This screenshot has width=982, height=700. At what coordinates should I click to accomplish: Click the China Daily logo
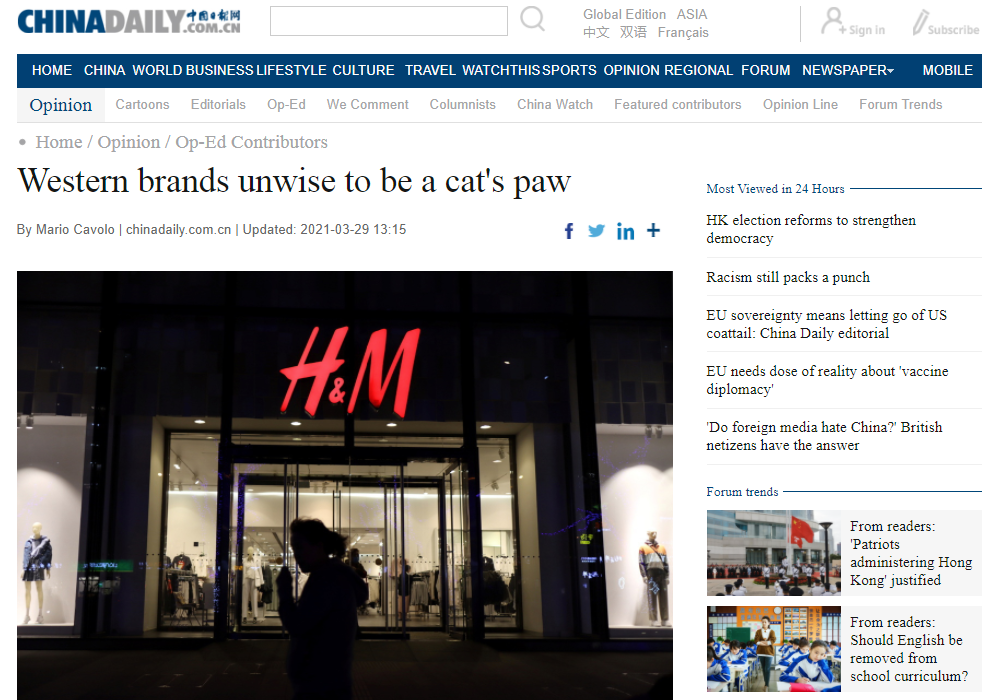tap(129, 21)
